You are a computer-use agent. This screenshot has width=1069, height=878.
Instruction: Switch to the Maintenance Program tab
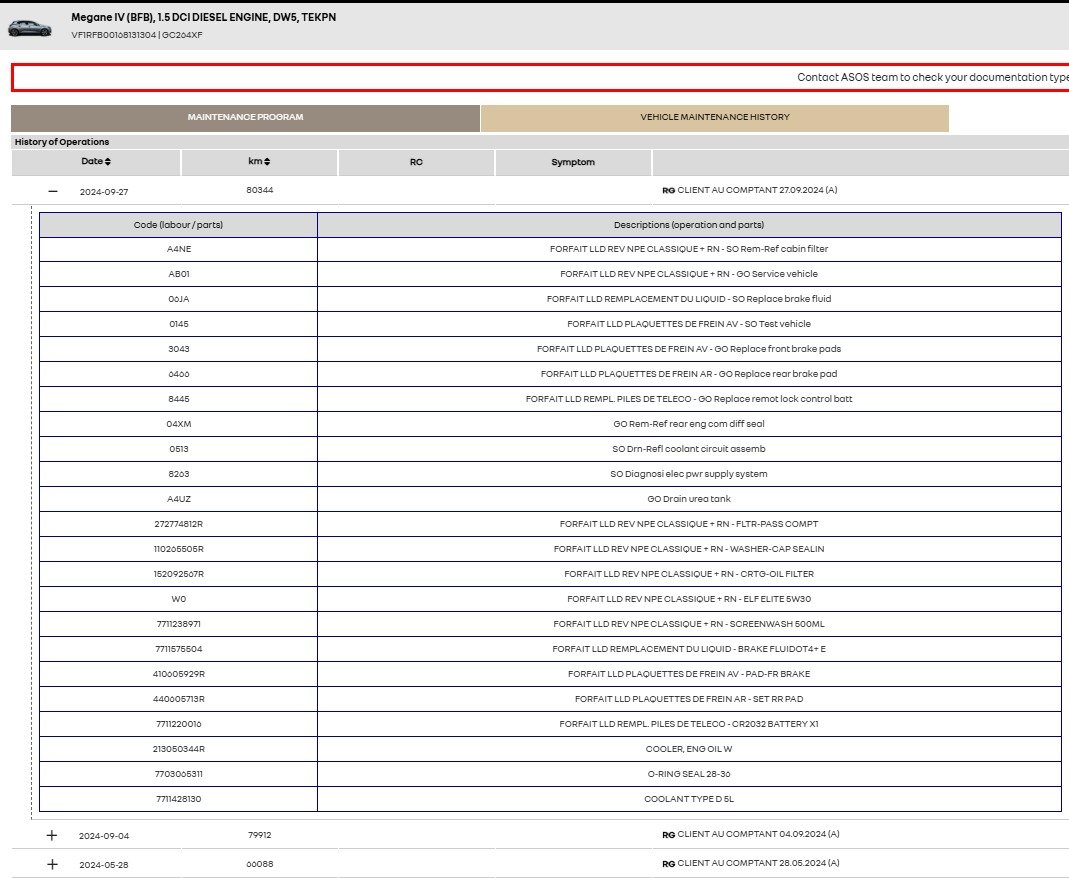click(x=245, y=118)
